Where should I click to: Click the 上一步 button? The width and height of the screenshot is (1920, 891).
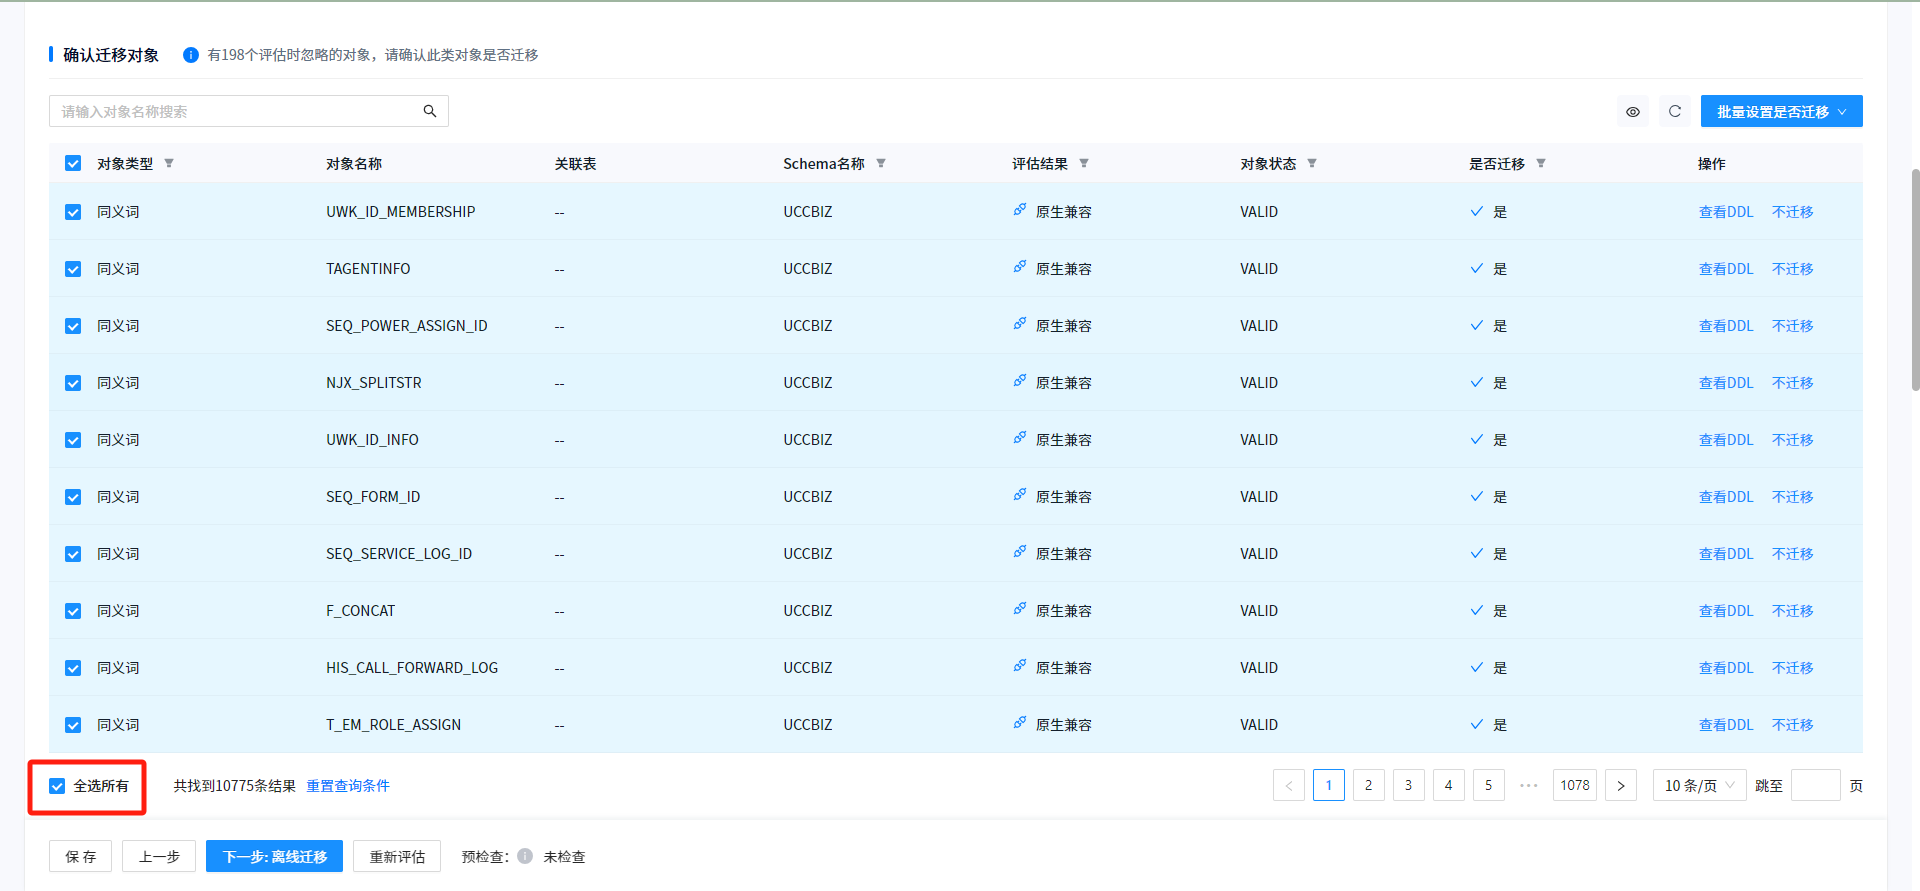[159, 856]
